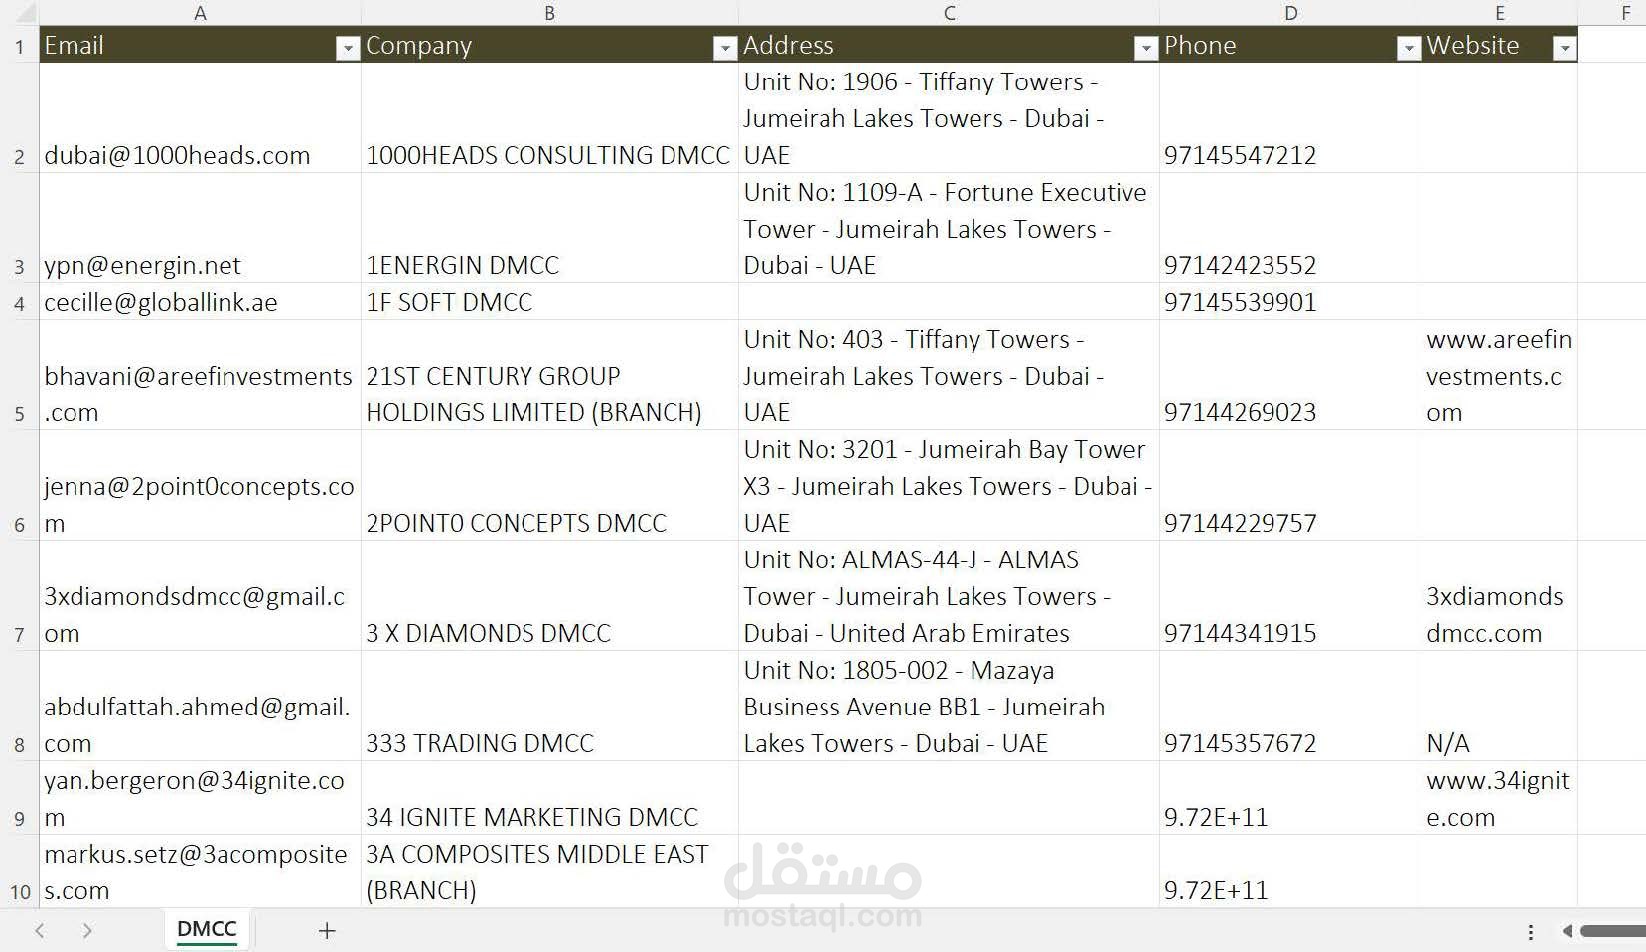Viewport: 1646px width, 952px height.
Task: Select address cell with Mazaya Business Avenue
Action: (949, 706)
